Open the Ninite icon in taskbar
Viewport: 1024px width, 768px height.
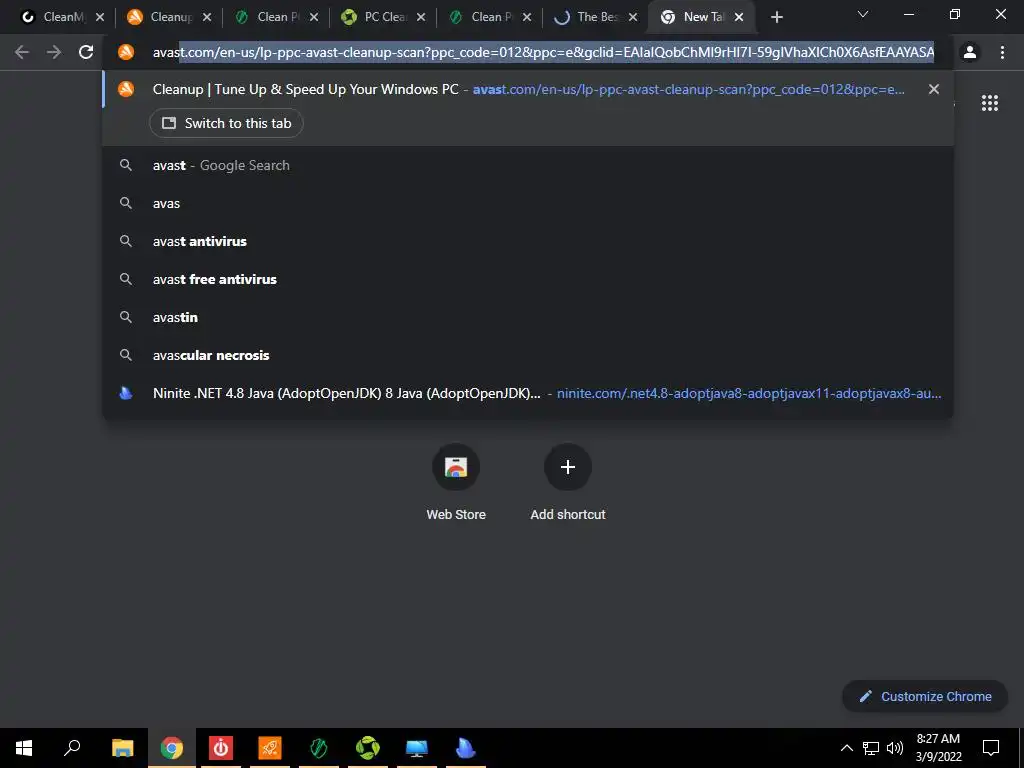click(x=466, y=748)
